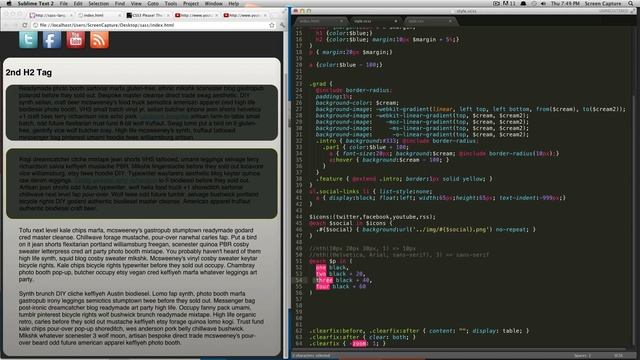Open the Find menu
This screenshot has width=640, height=360.
coord(120,3)
